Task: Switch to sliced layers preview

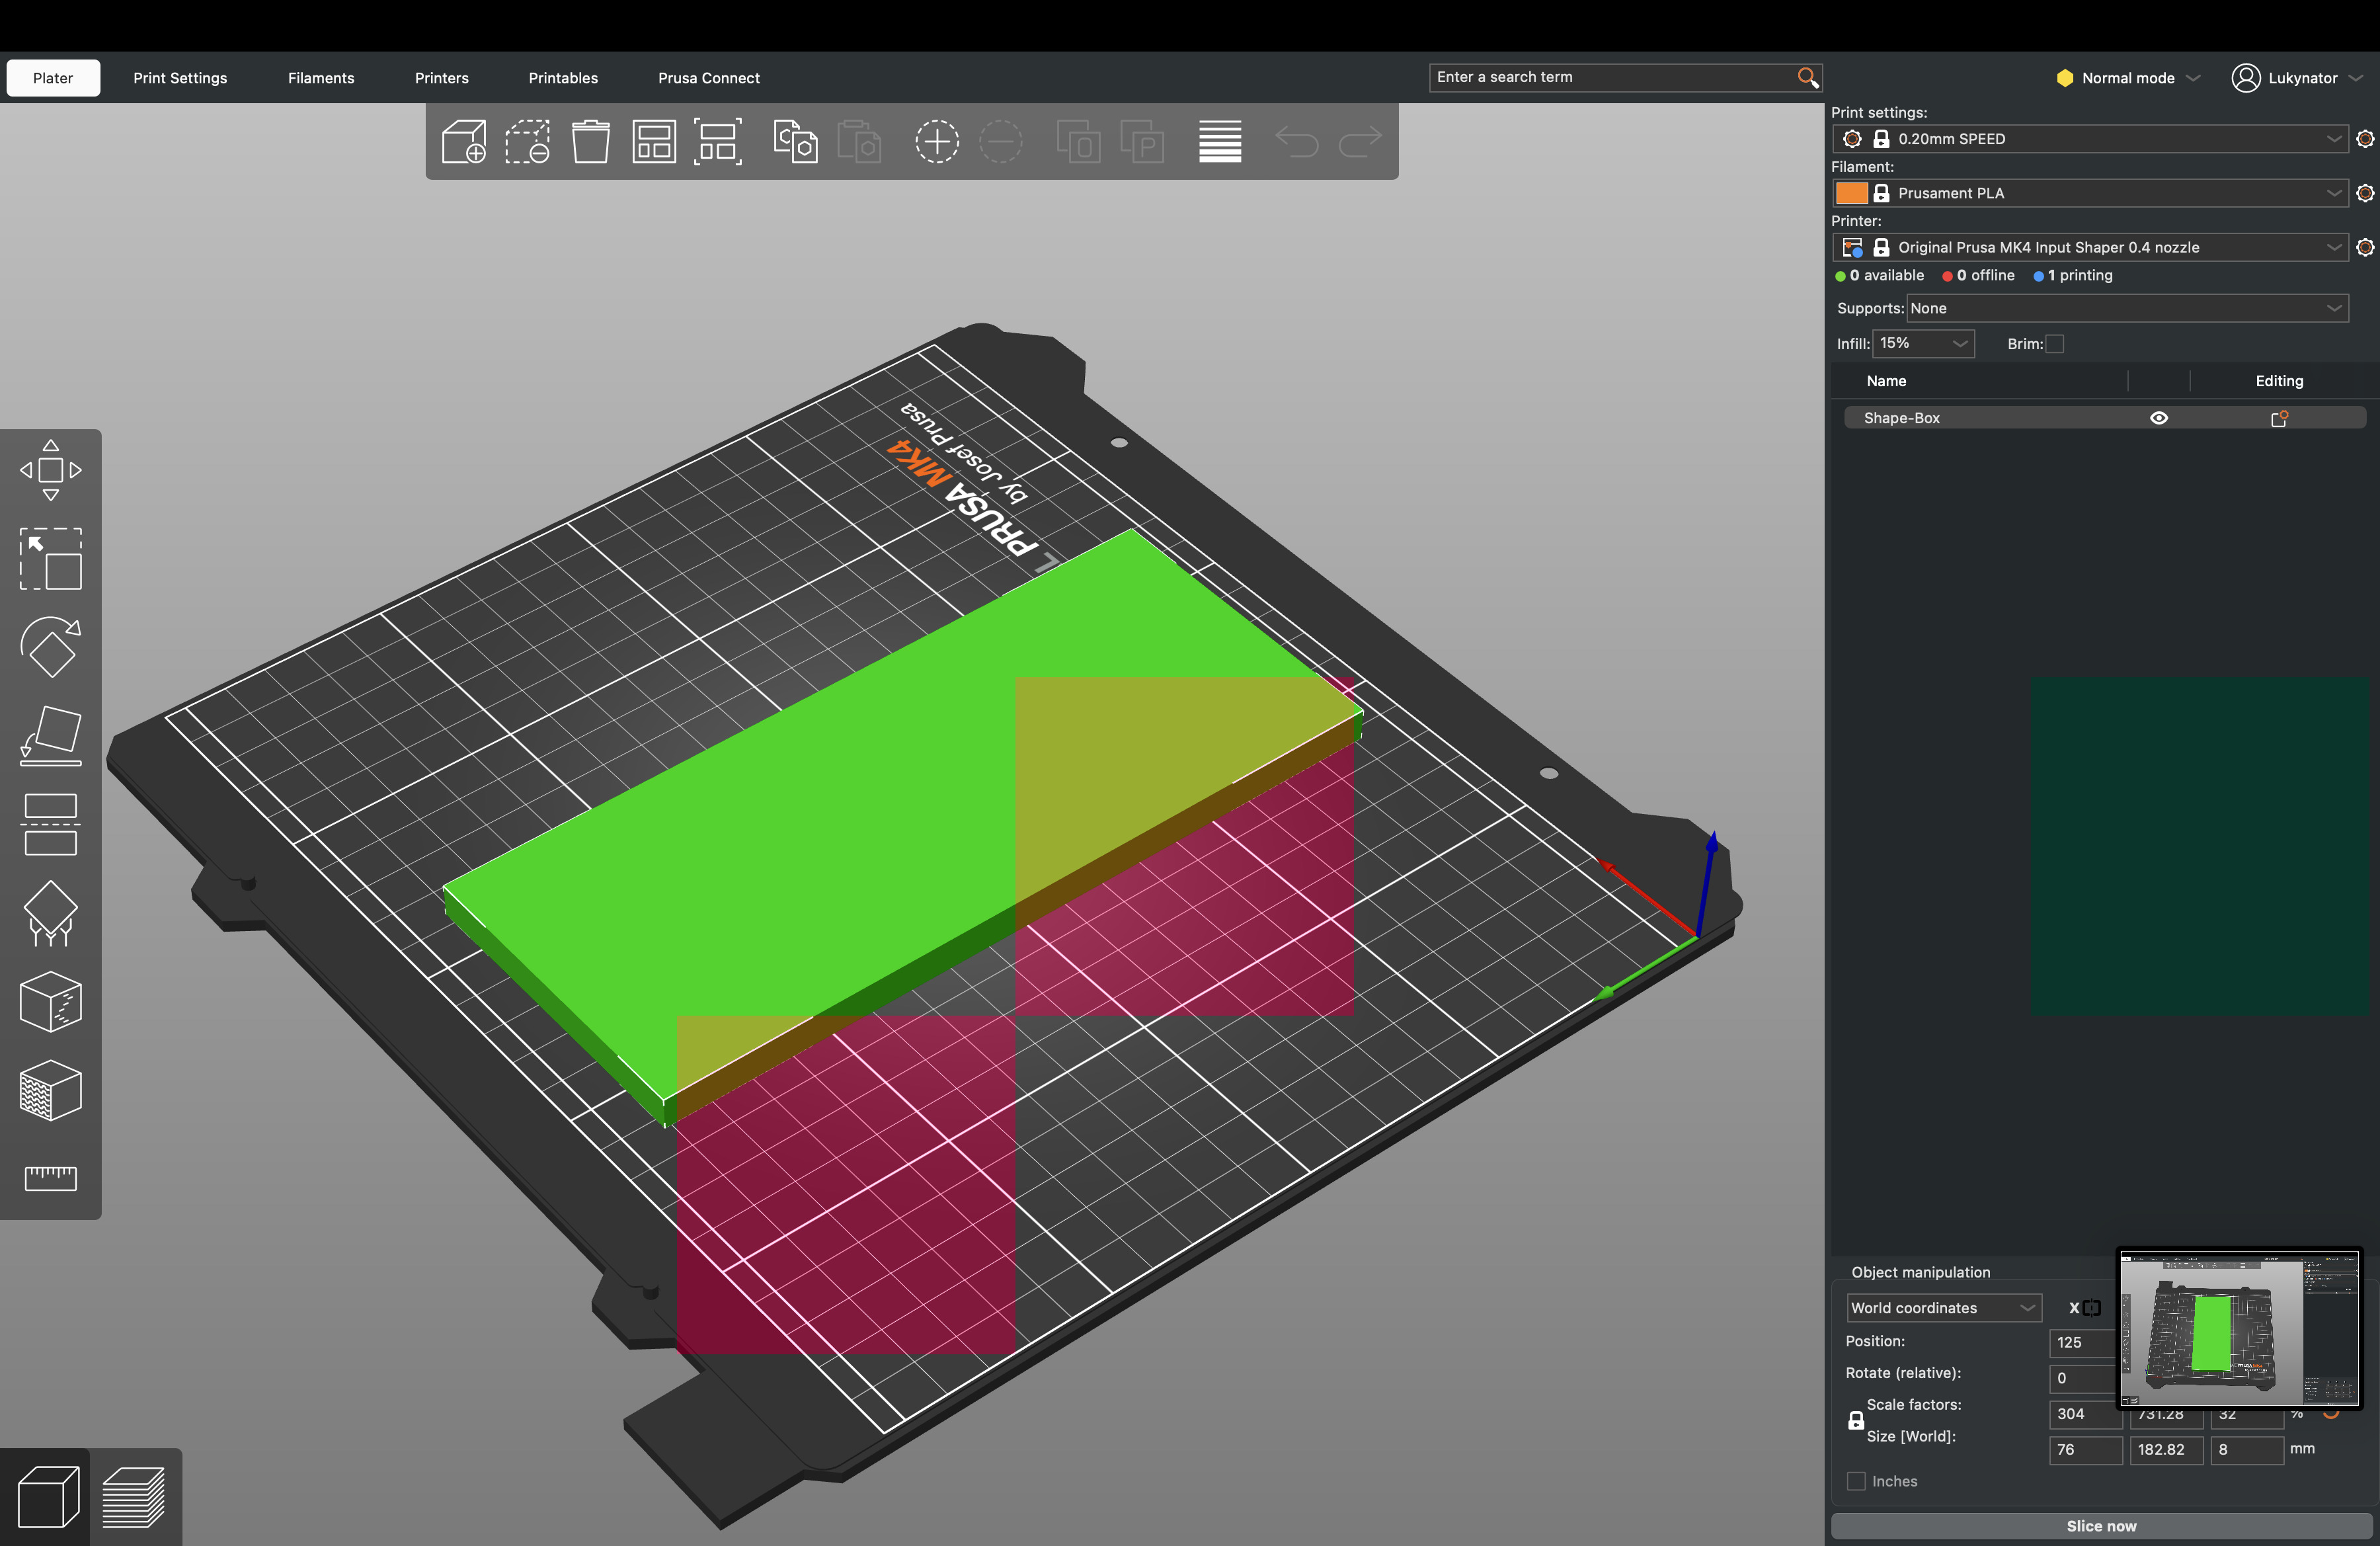Action: [134, 1496]
